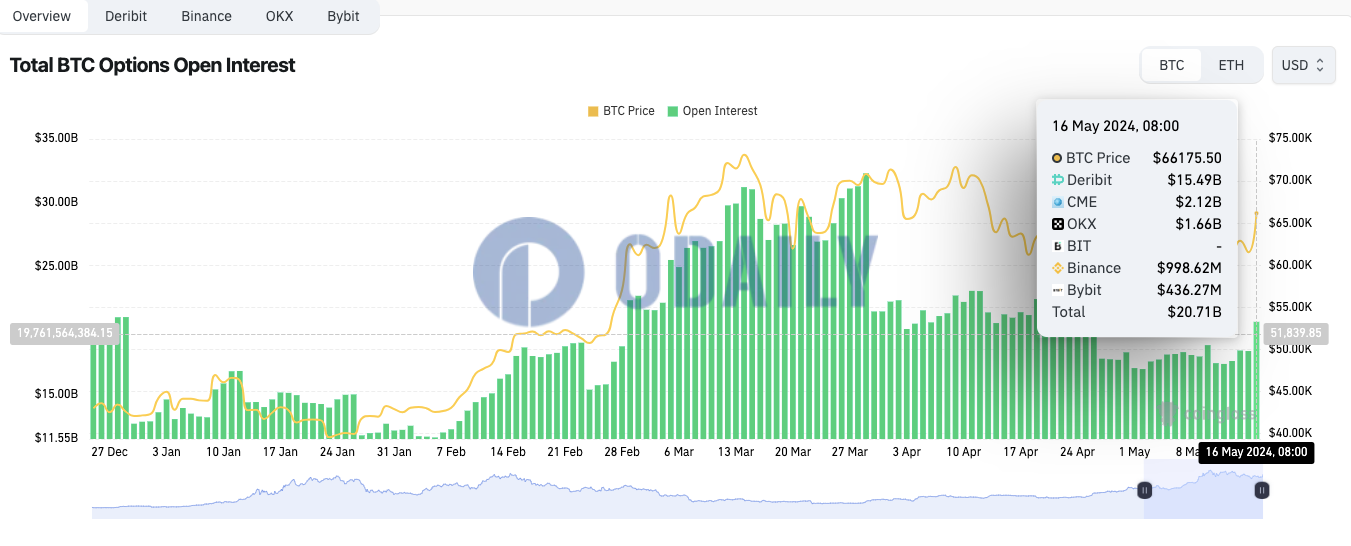Click the BIT icon in tooltip

click(x=1057, y=246)
